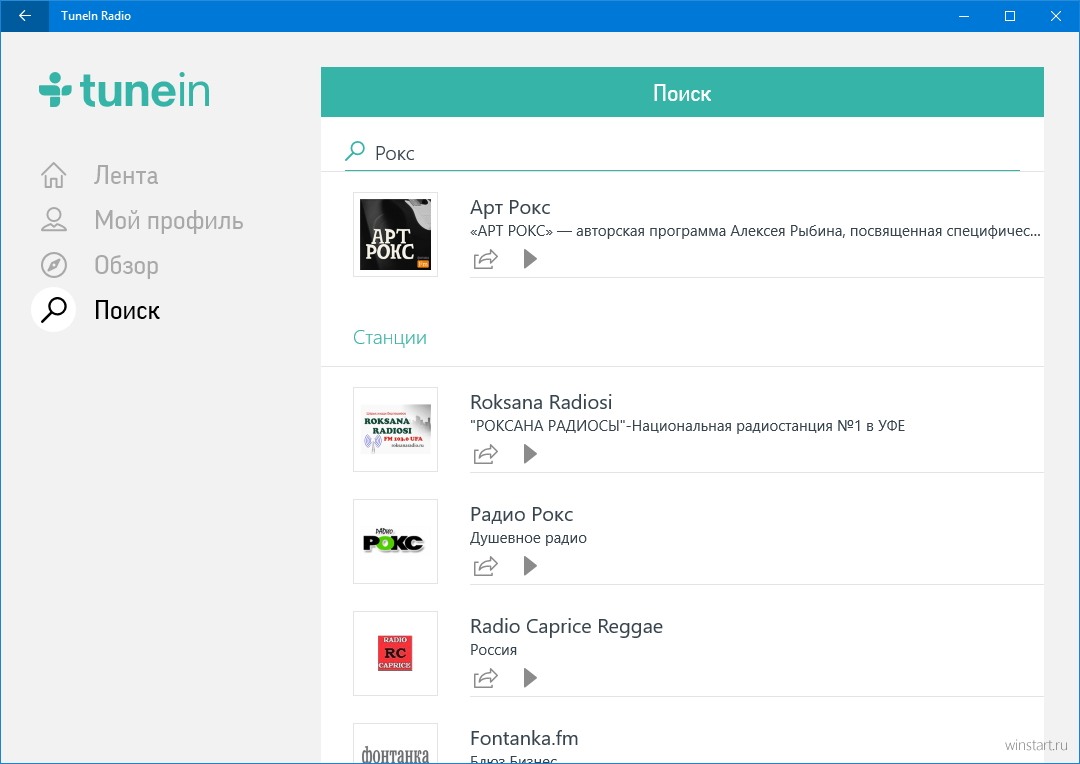
Task: Open the Лента home icon
Action: click(x=54, y=175)
